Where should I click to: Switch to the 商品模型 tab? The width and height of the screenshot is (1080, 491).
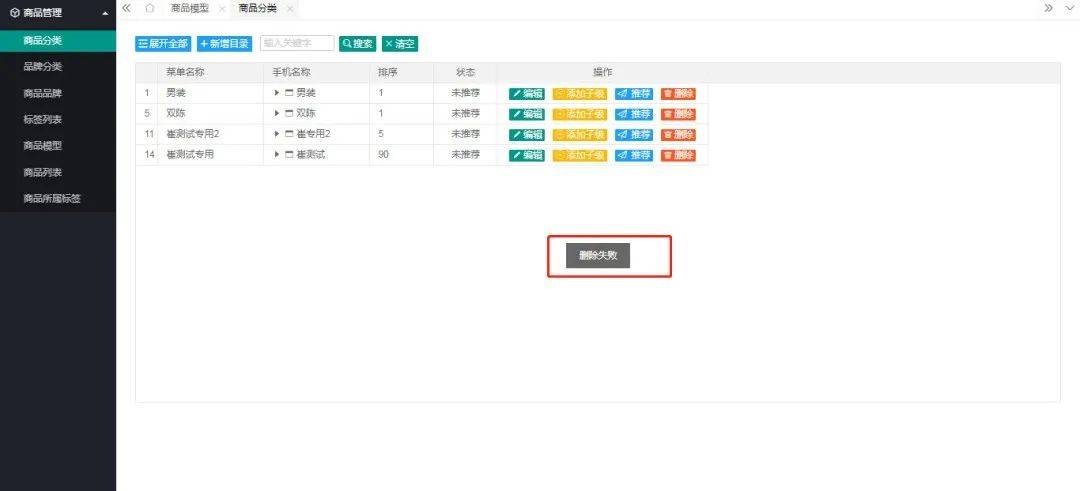click(x=189, y=8)
